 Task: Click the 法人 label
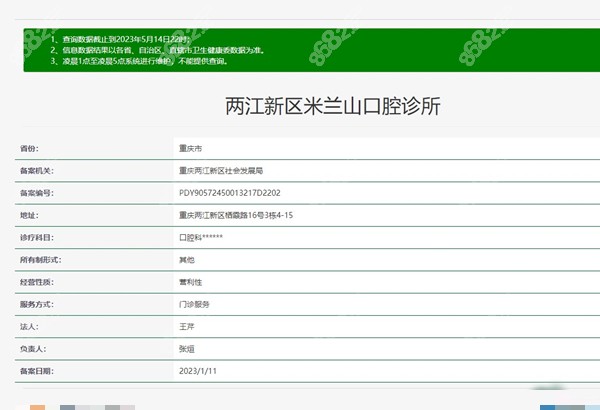(x=29, y=327)
